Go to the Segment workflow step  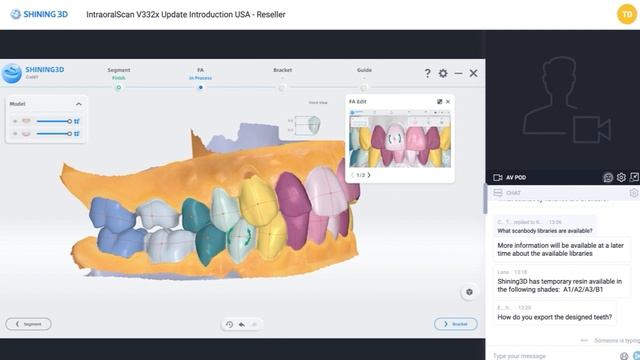coord(119,78)
